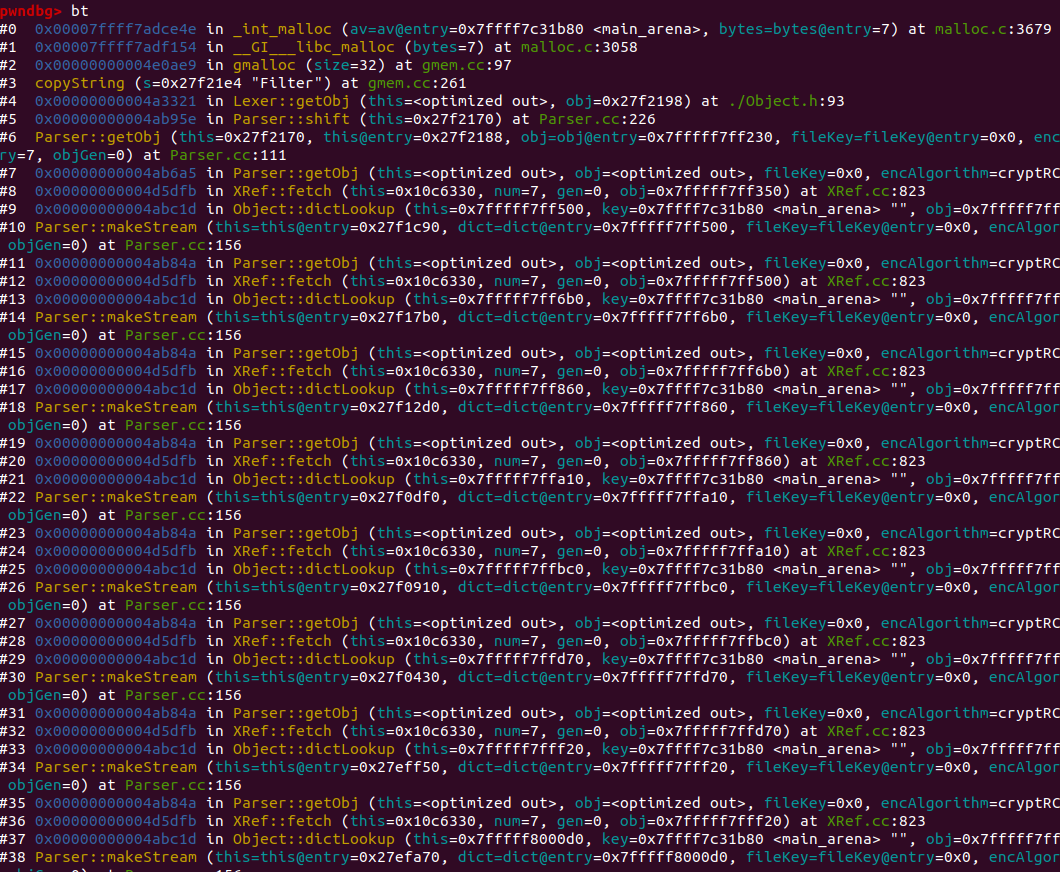Click 'Parser::makeStream' in frame #10
This screenshot has width=1060, height=872.
[116, 228]
